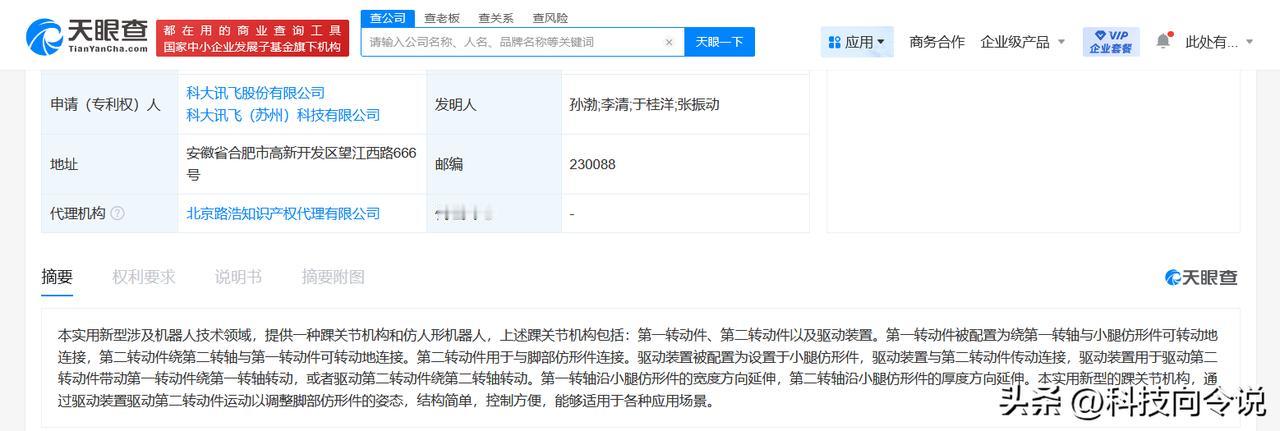The height and width of the screenshot is (431, 1280).
Task: Select the 查风险 search tab
Action: click(550, 17)
